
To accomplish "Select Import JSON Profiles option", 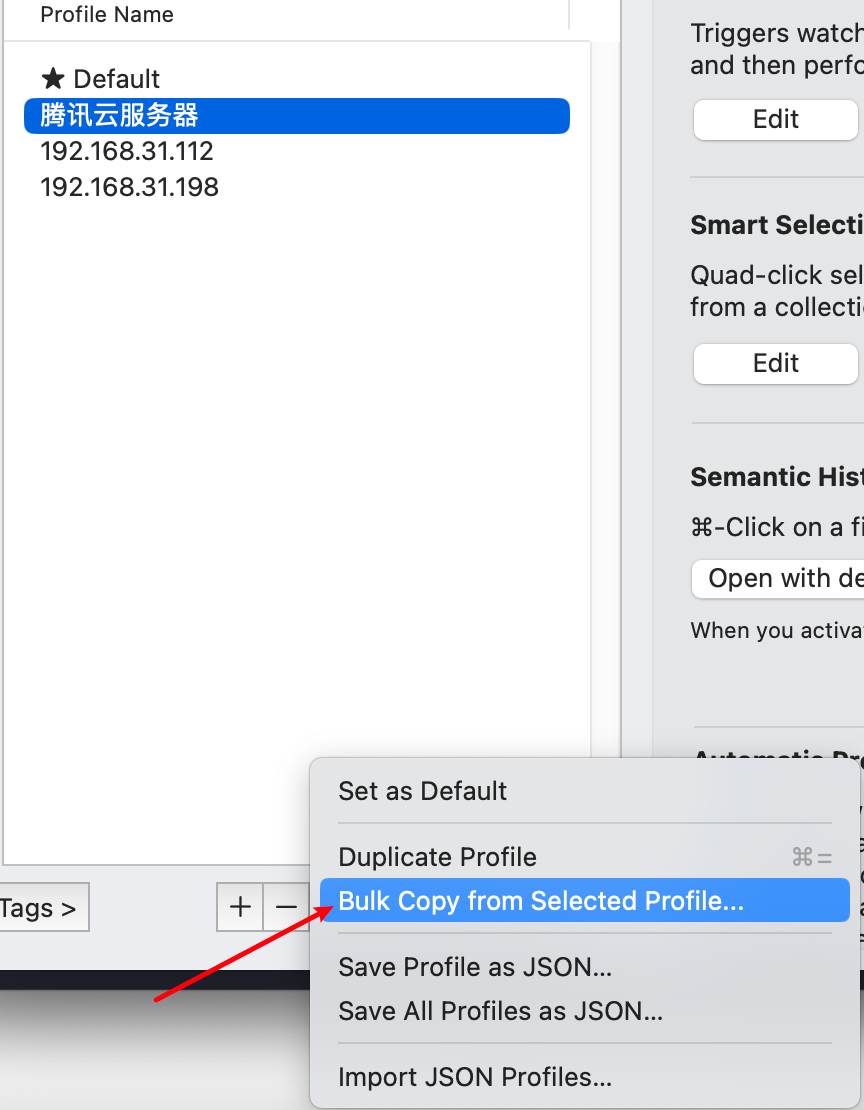I will point(475,1077).
